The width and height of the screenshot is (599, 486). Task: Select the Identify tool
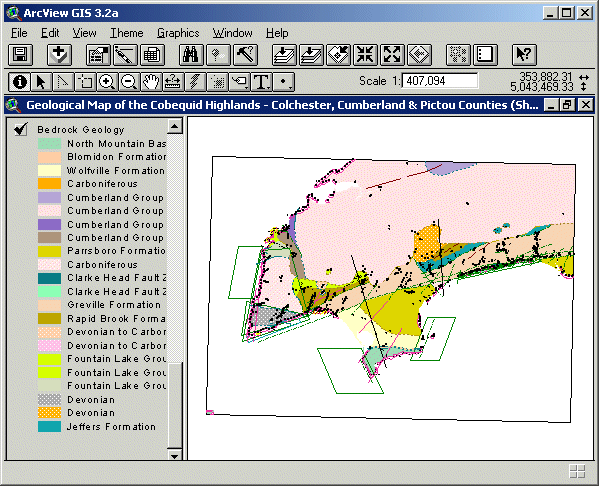(x=19, y=82)
